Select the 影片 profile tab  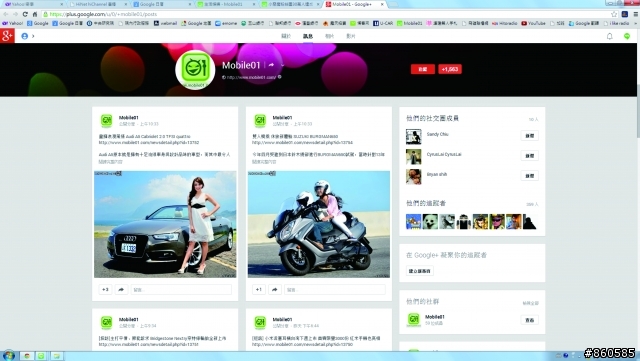(x=351, y=36)
